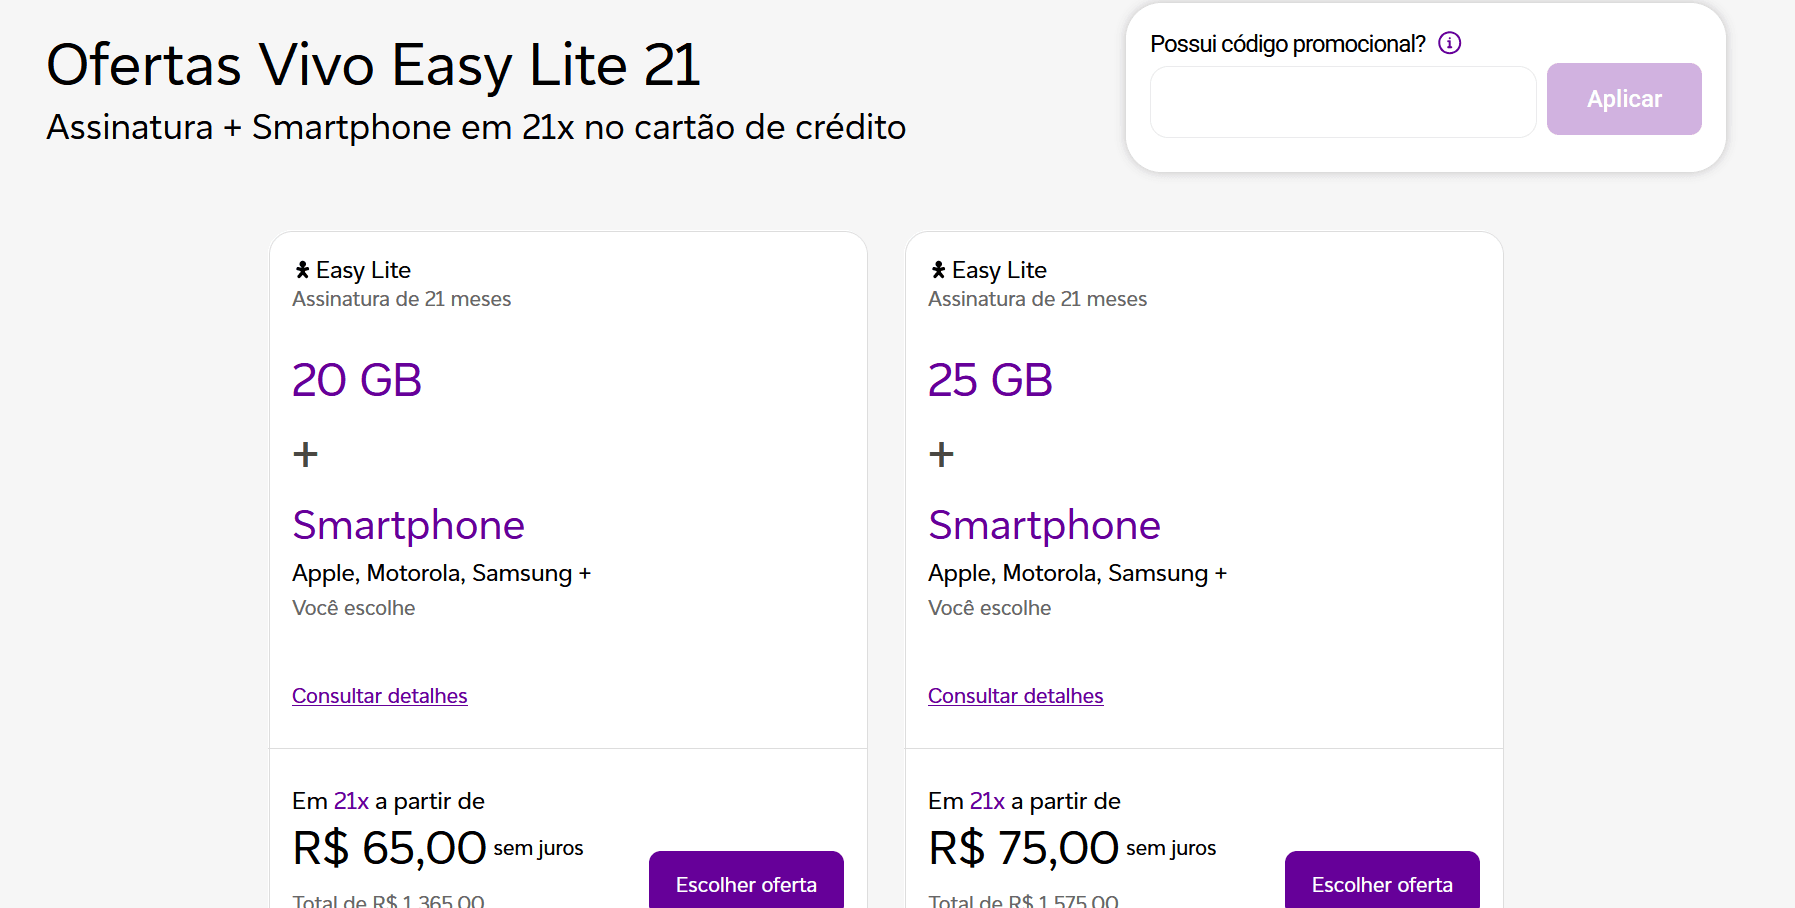Click the promotional code input field
1795x908 pixels.
(1342, 102)
